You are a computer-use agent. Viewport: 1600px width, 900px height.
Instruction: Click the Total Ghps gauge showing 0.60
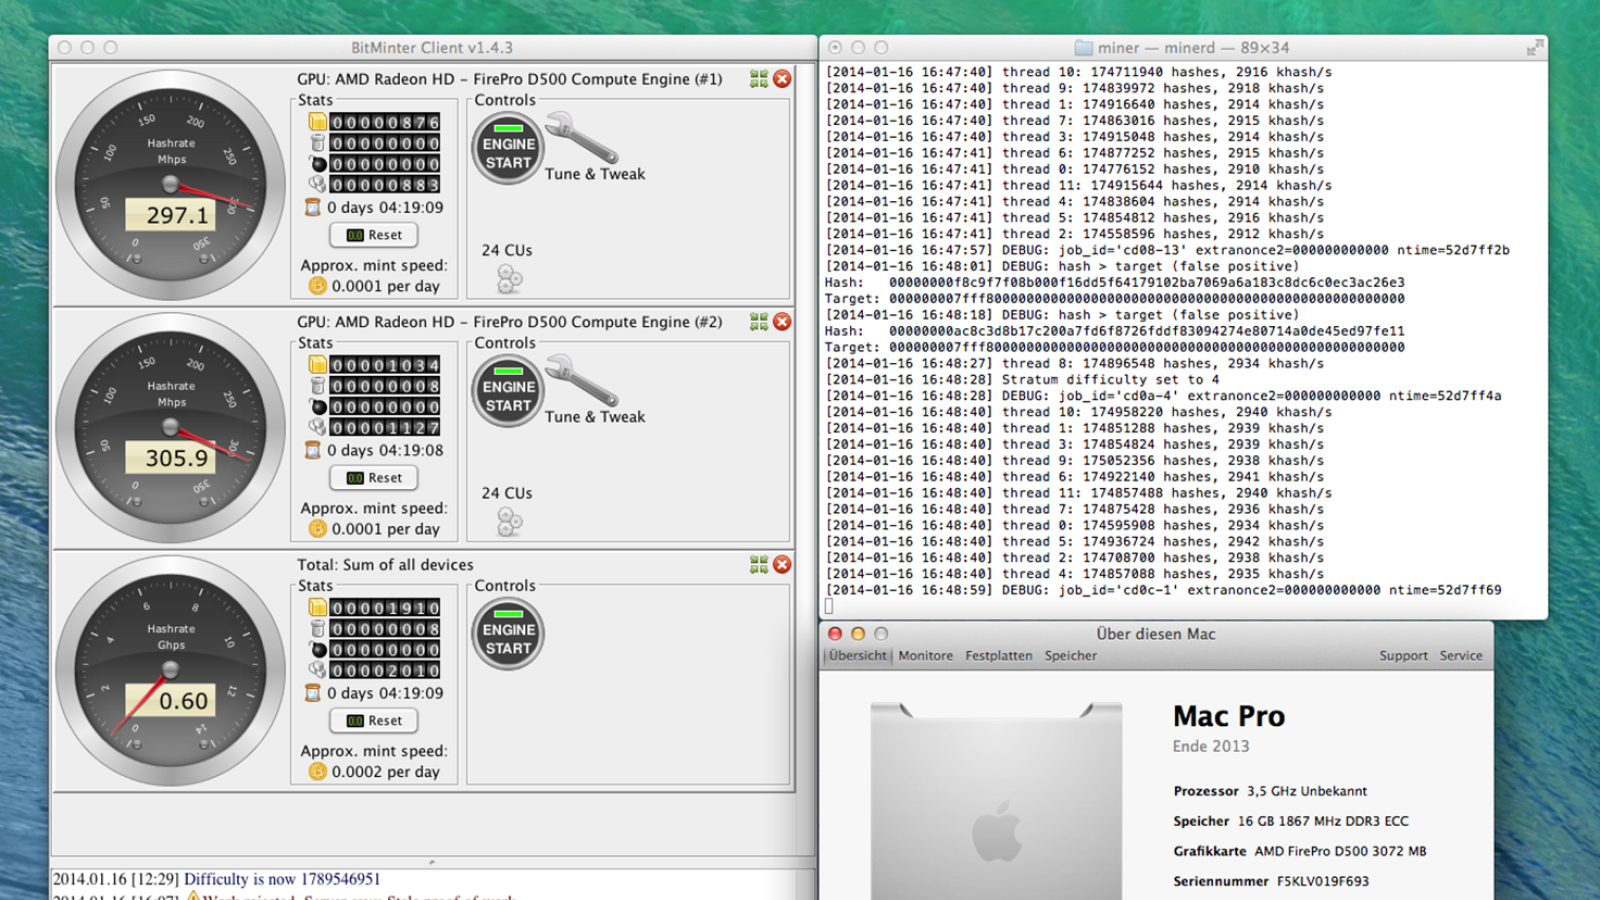[171, 671]
